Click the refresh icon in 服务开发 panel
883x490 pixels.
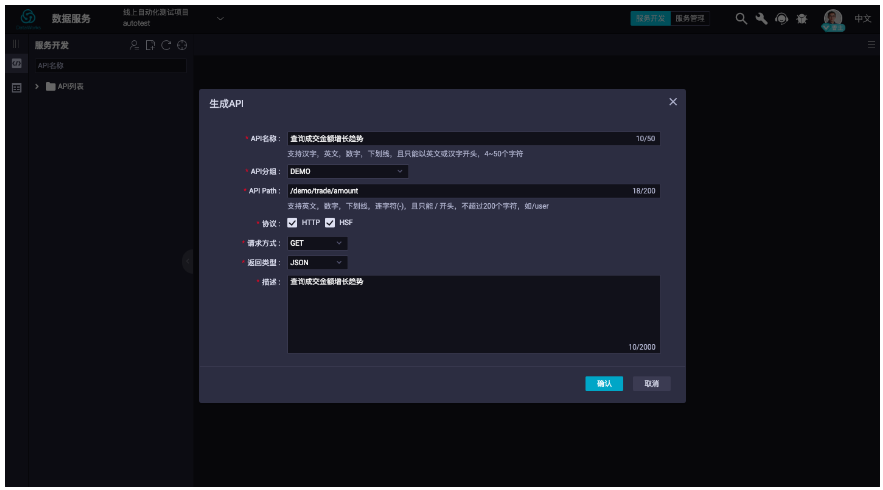(x=166, y=45)
